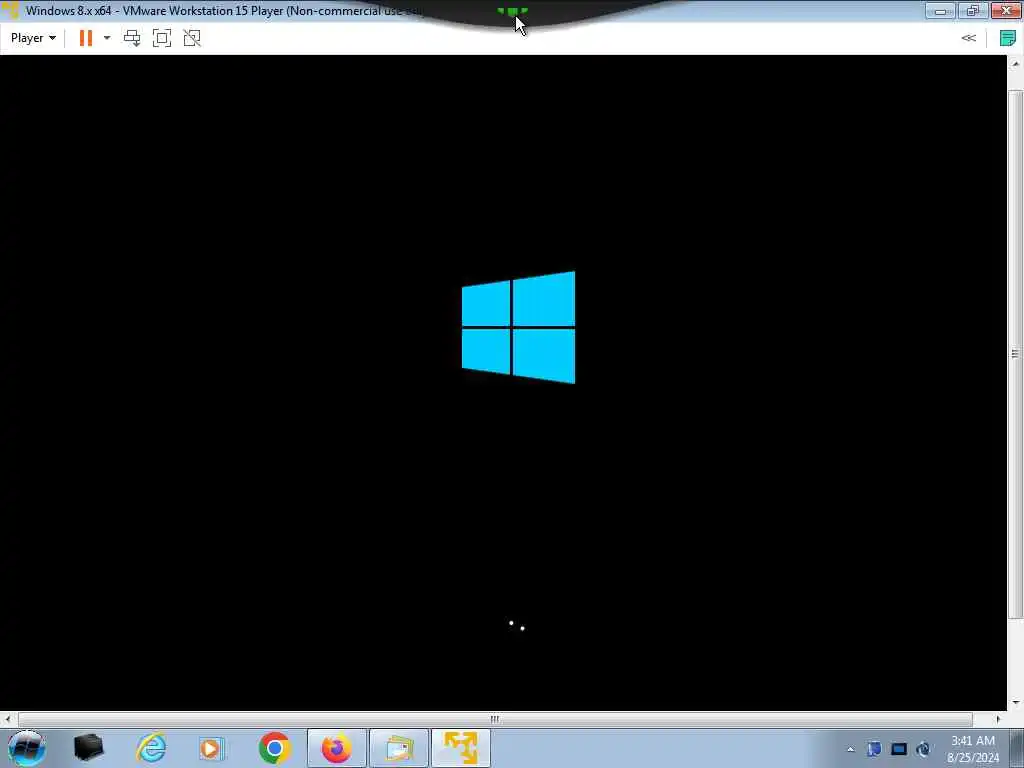This screenshot has width=1024, height=768.
Task: Click the Windows logo in the VM screen
Action: point(519,327)
